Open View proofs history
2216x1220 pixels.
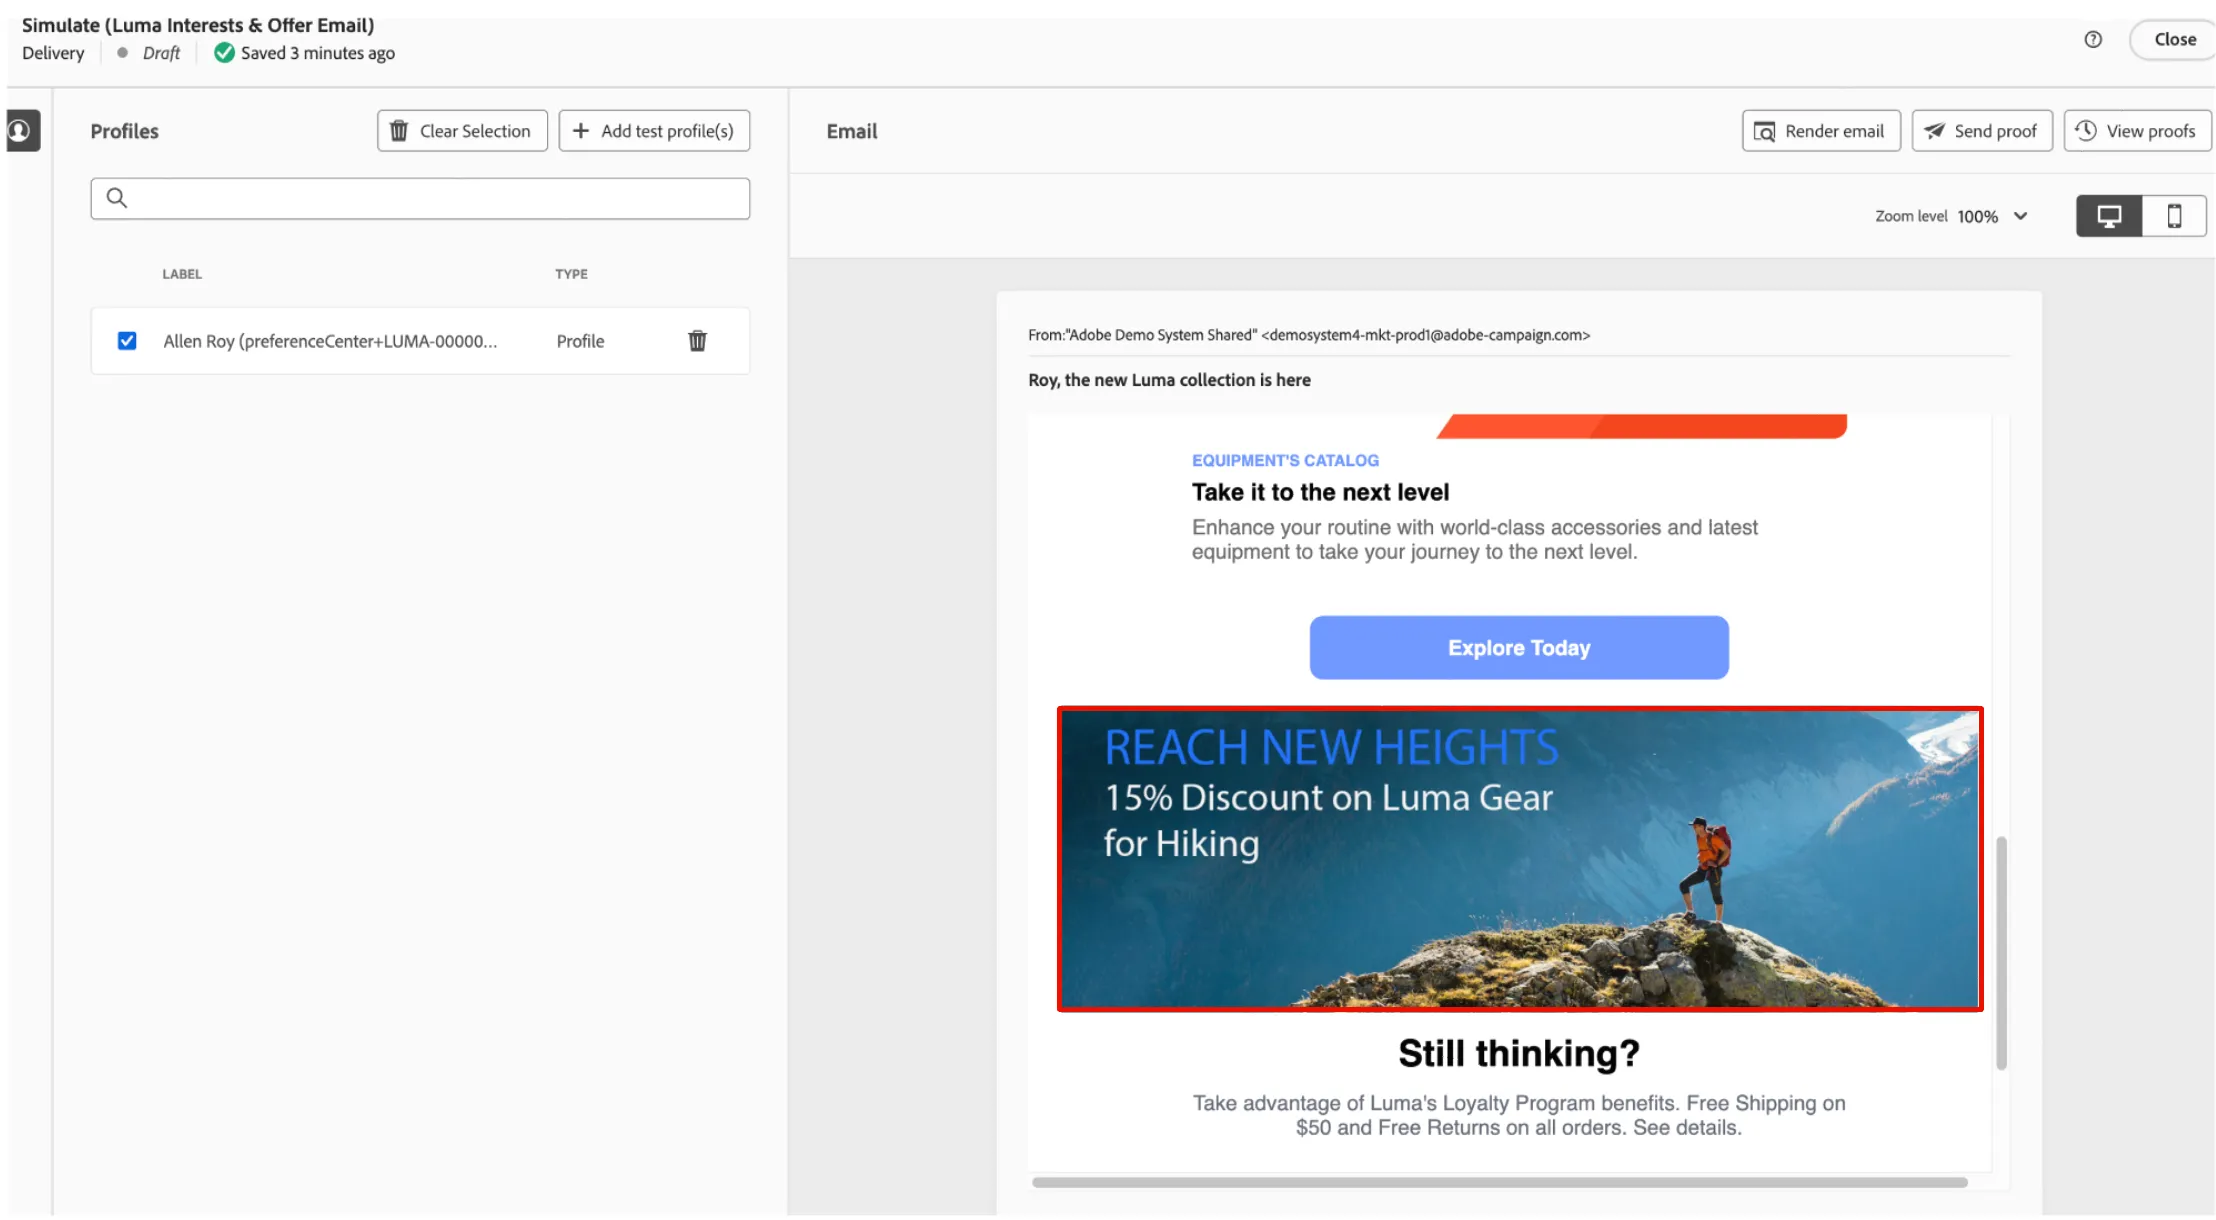click(2137, 131)
